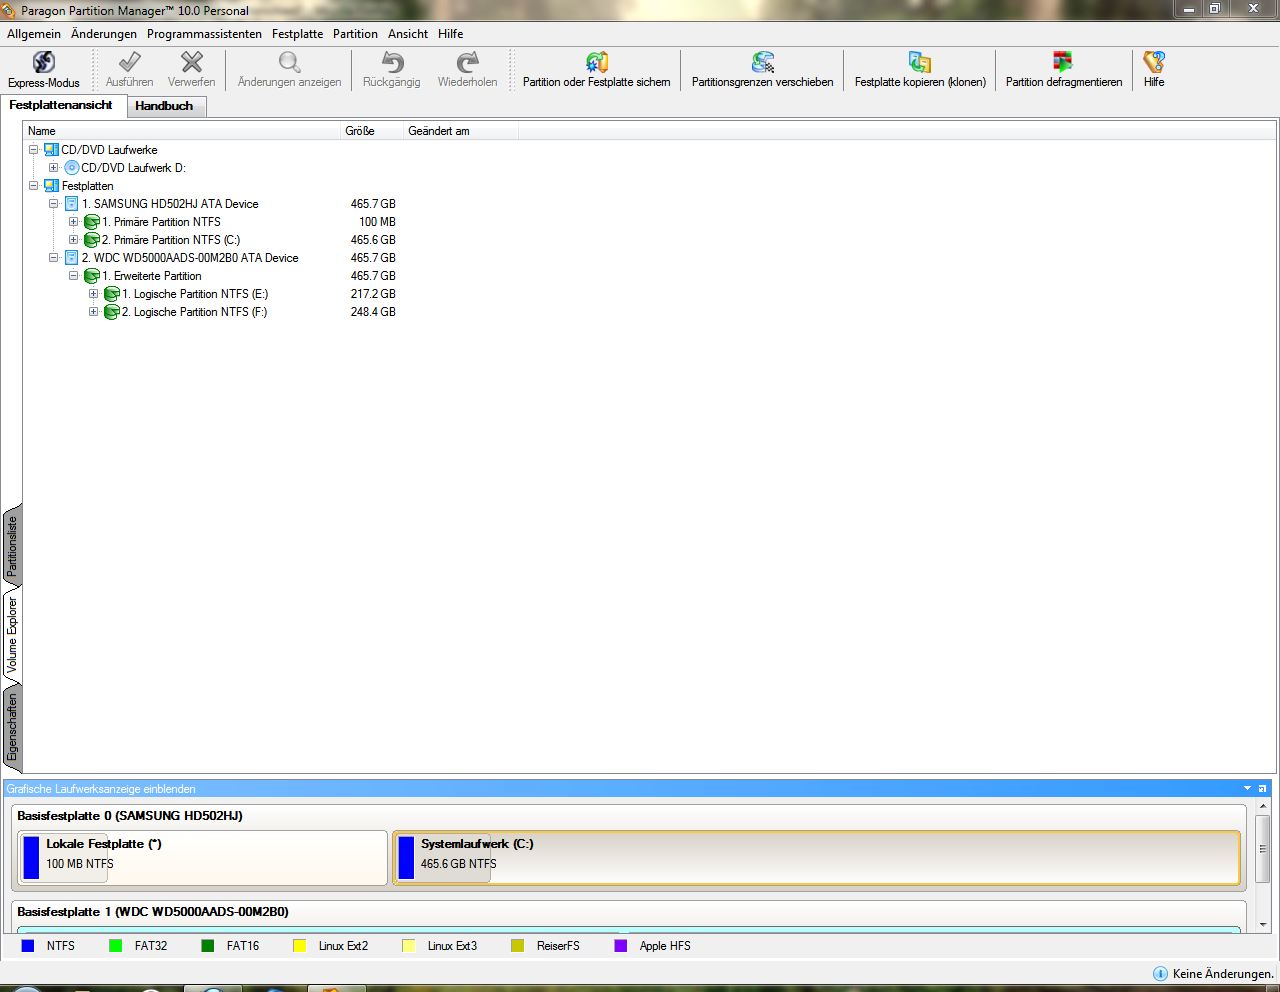1280x992 pixels.
Task: Expand the Primäre Partition NTFS (C:) node
Action: 74,240
